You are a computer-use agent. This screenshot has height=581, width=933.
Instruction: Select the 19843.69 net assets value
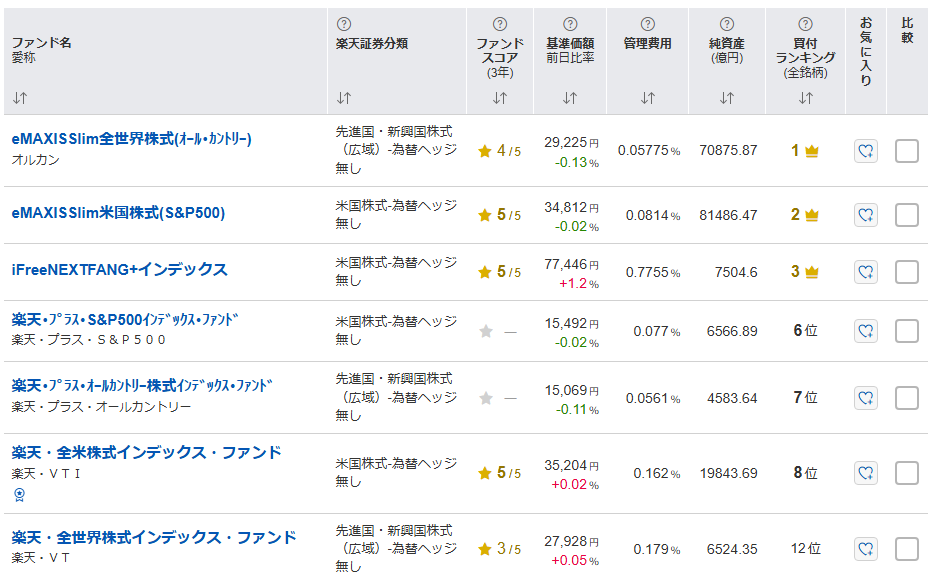click(728, 473)
